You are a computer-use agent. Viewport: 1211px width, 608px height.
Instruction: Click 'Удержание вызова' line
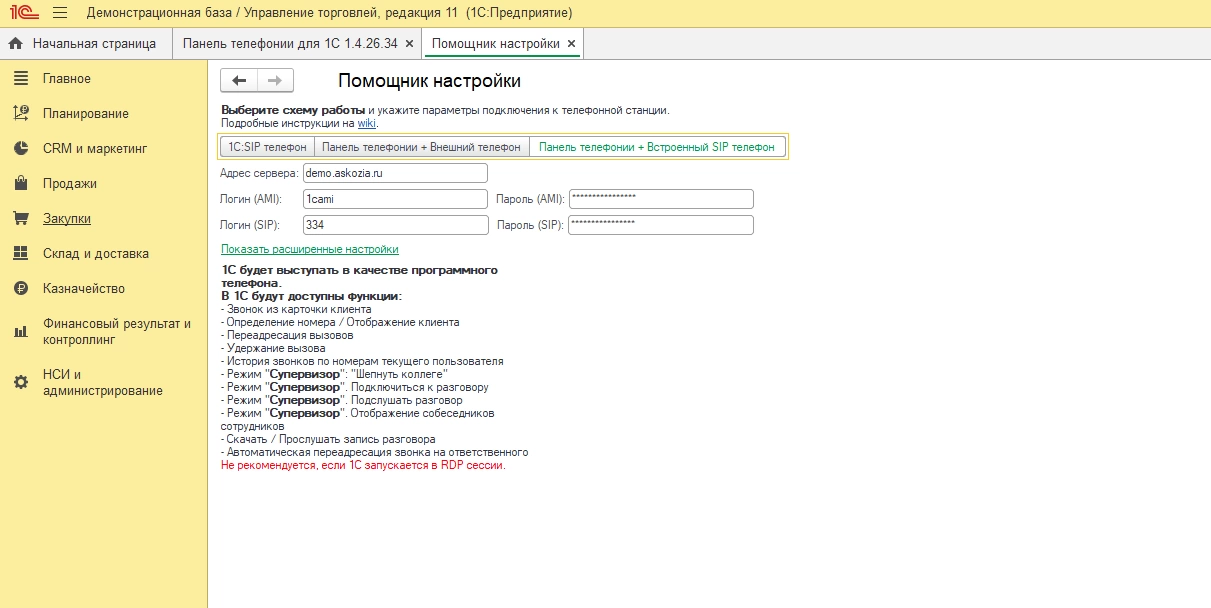(273, 348)
